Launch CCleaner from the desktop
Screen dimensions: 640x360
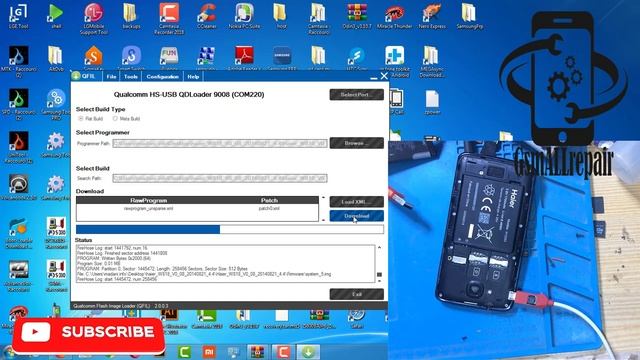pyautogui.click(x=207, y=16)
